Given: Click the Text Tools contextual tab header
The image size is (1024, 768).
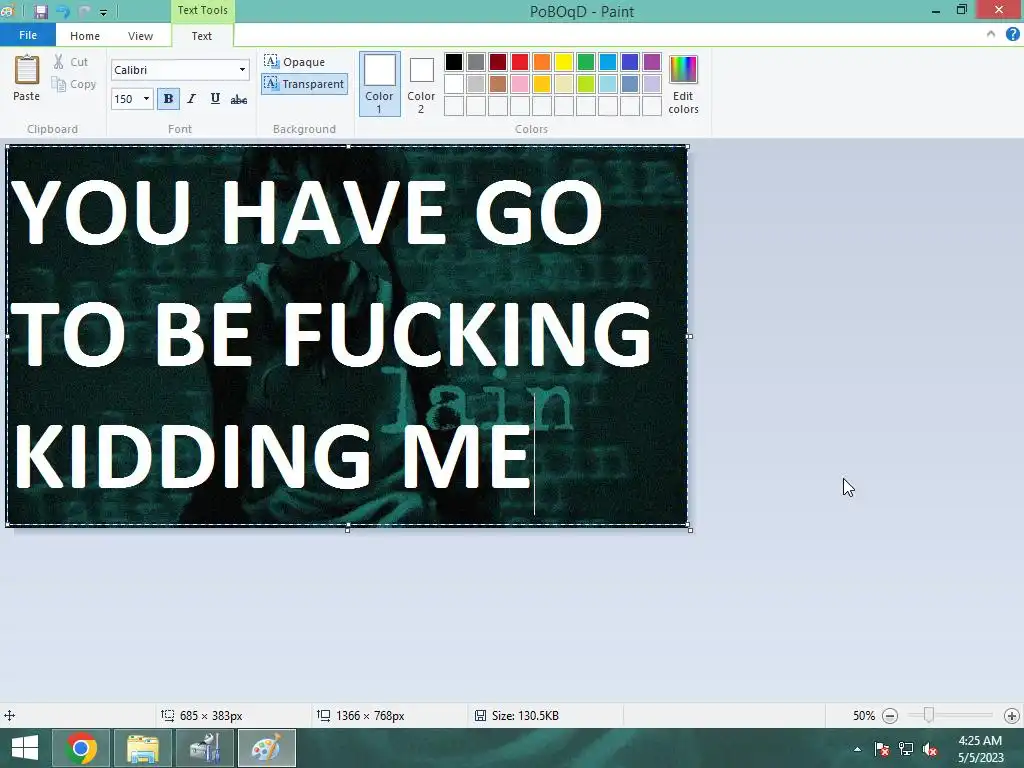Looking at the screenshot, I should 202,10.
